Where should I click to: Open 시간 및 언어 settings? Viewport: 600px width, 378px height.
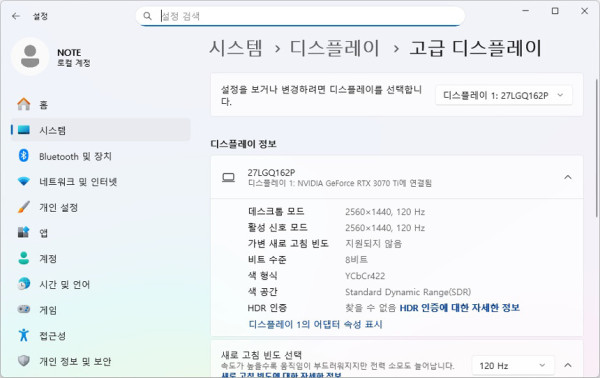click(x=101, y=284)
